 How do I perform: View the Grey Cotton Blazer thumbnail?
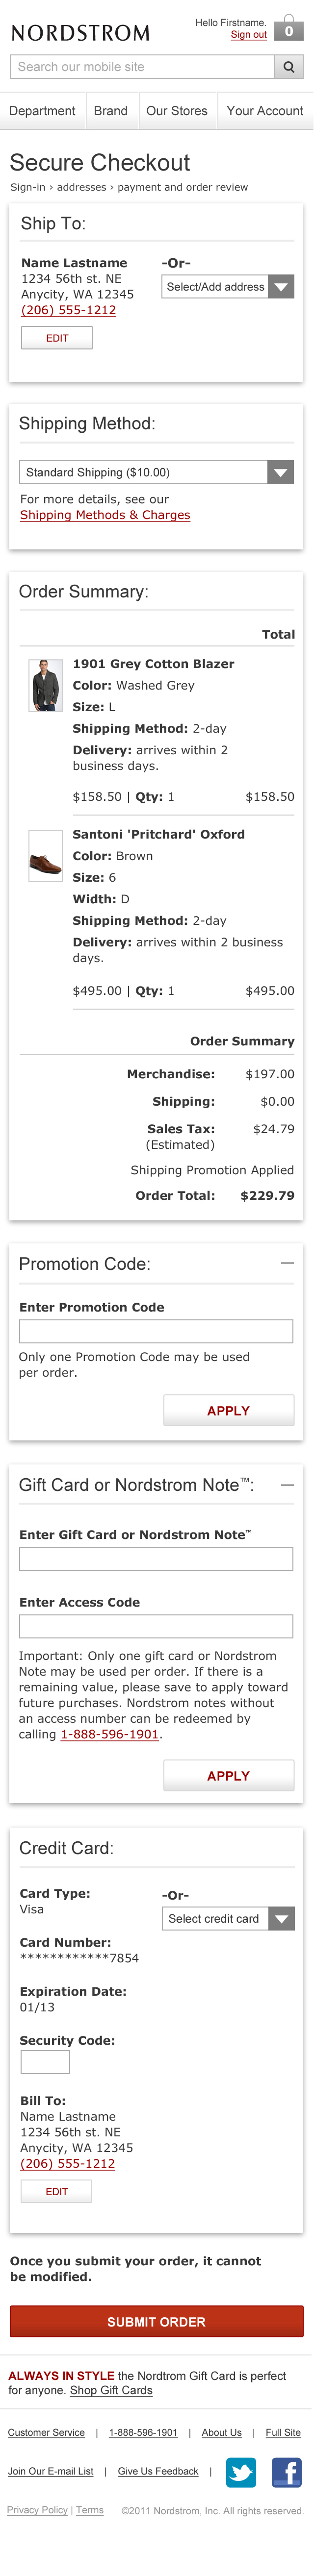point(45,685)
